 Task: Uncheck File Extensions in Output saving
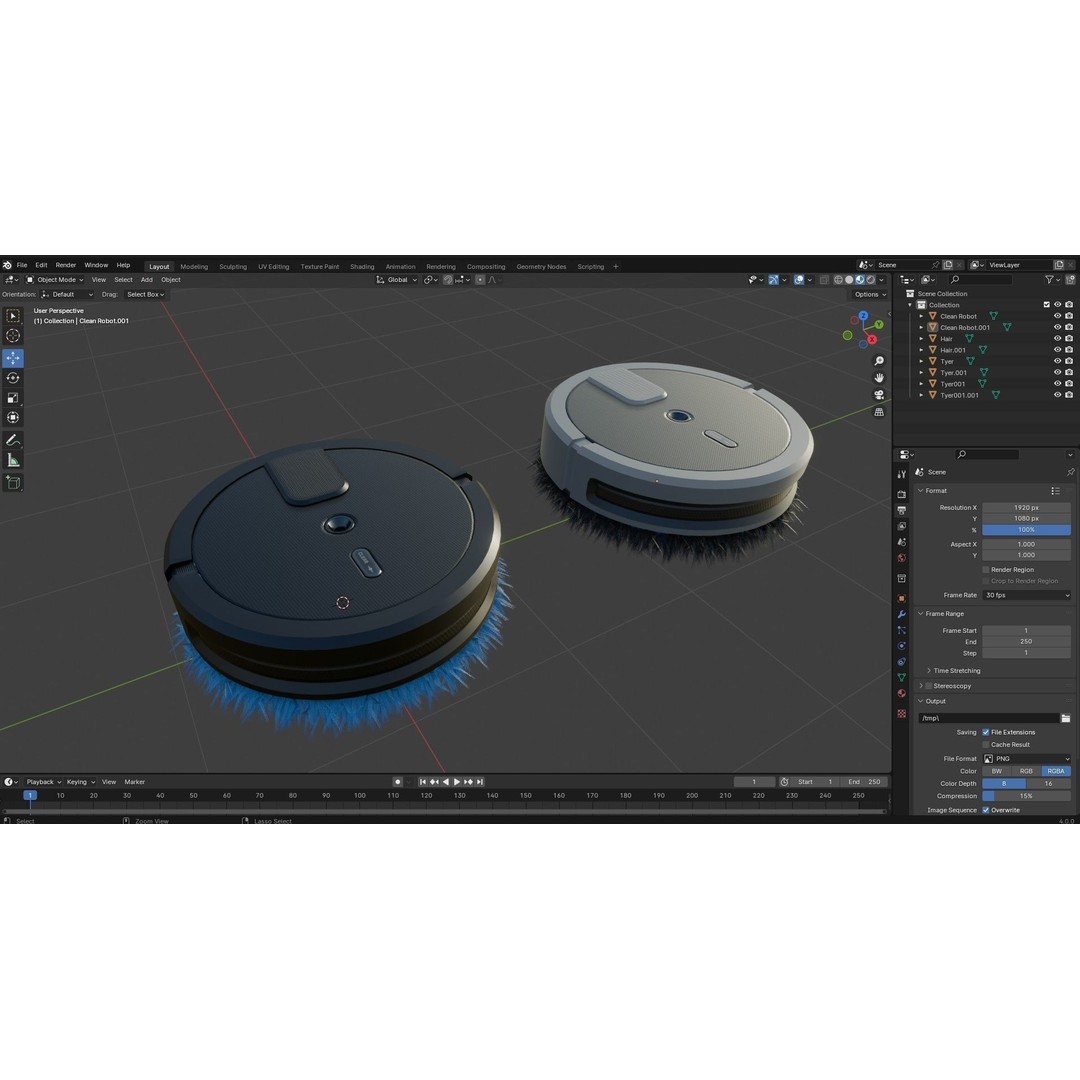tap(985, 732)
